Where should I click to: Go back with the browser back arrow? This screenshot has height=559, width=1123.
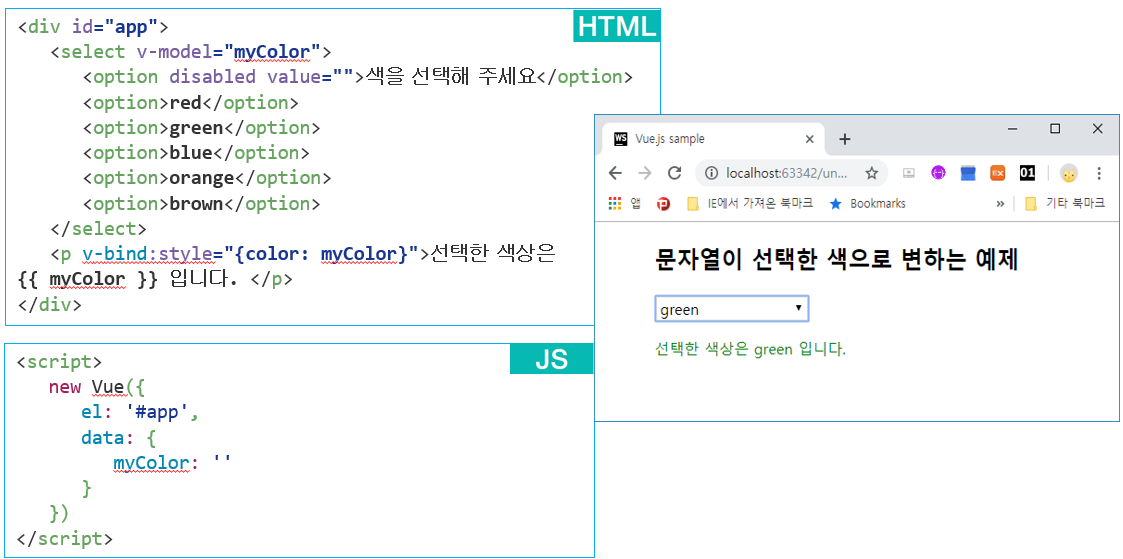tap(614, 173)
